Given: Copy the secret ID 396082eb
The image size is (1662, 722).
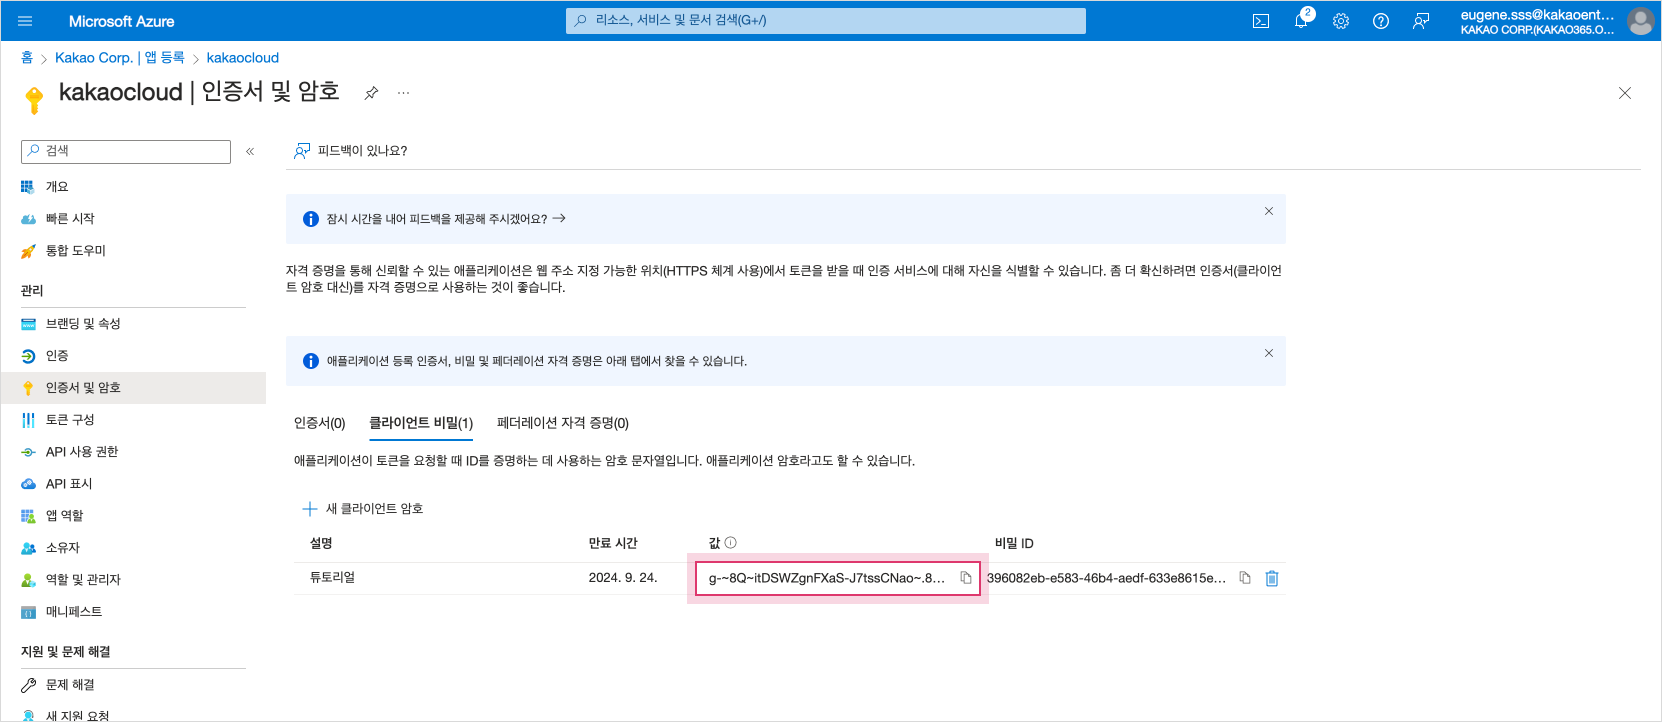Looking at the screenshot, I should [1245, 578].
